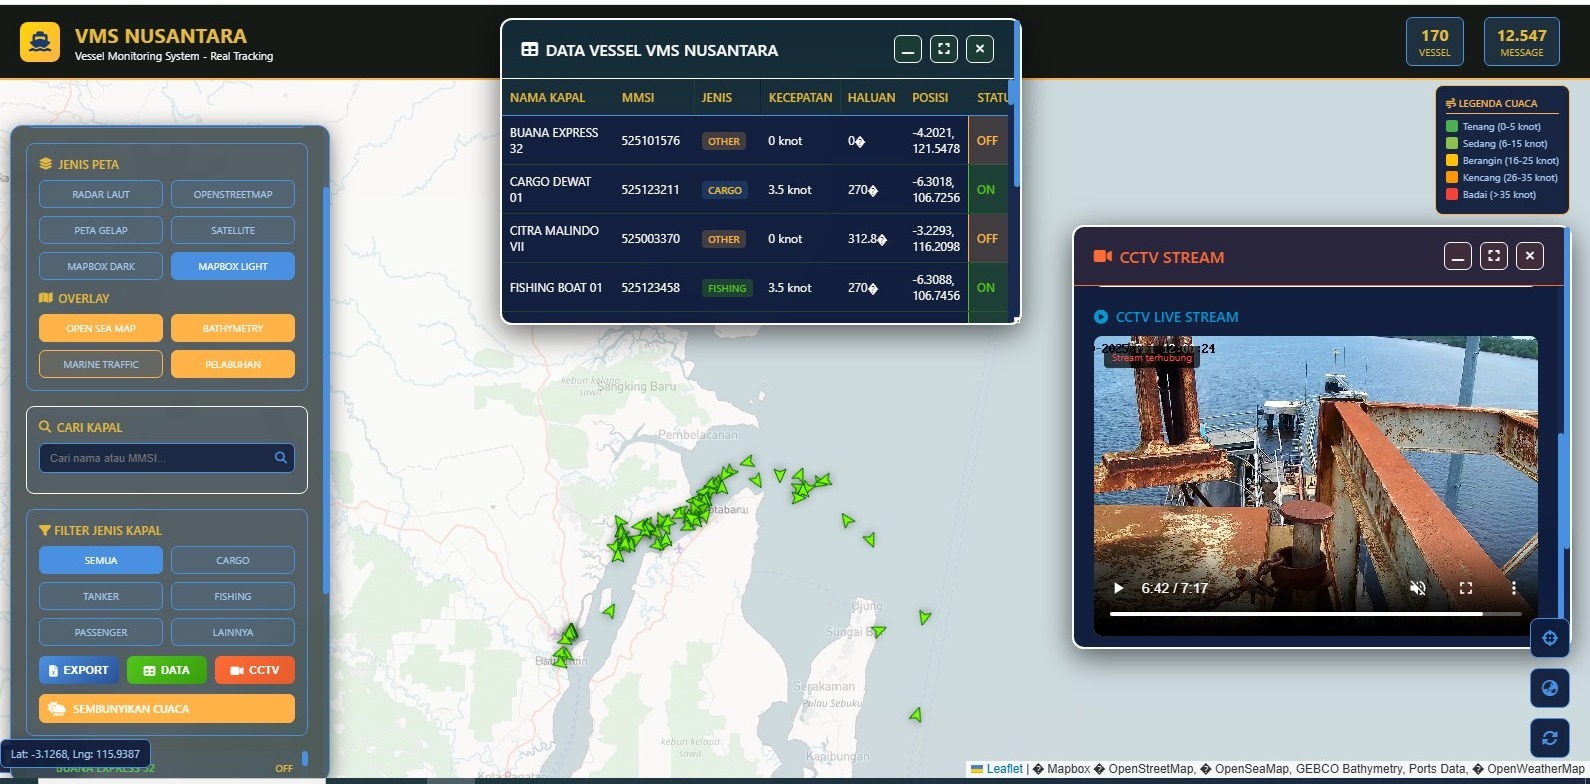Screen dimensions: 1590x784
Task: Click the Badai red legend swatch
Action: coord(1452,195)
